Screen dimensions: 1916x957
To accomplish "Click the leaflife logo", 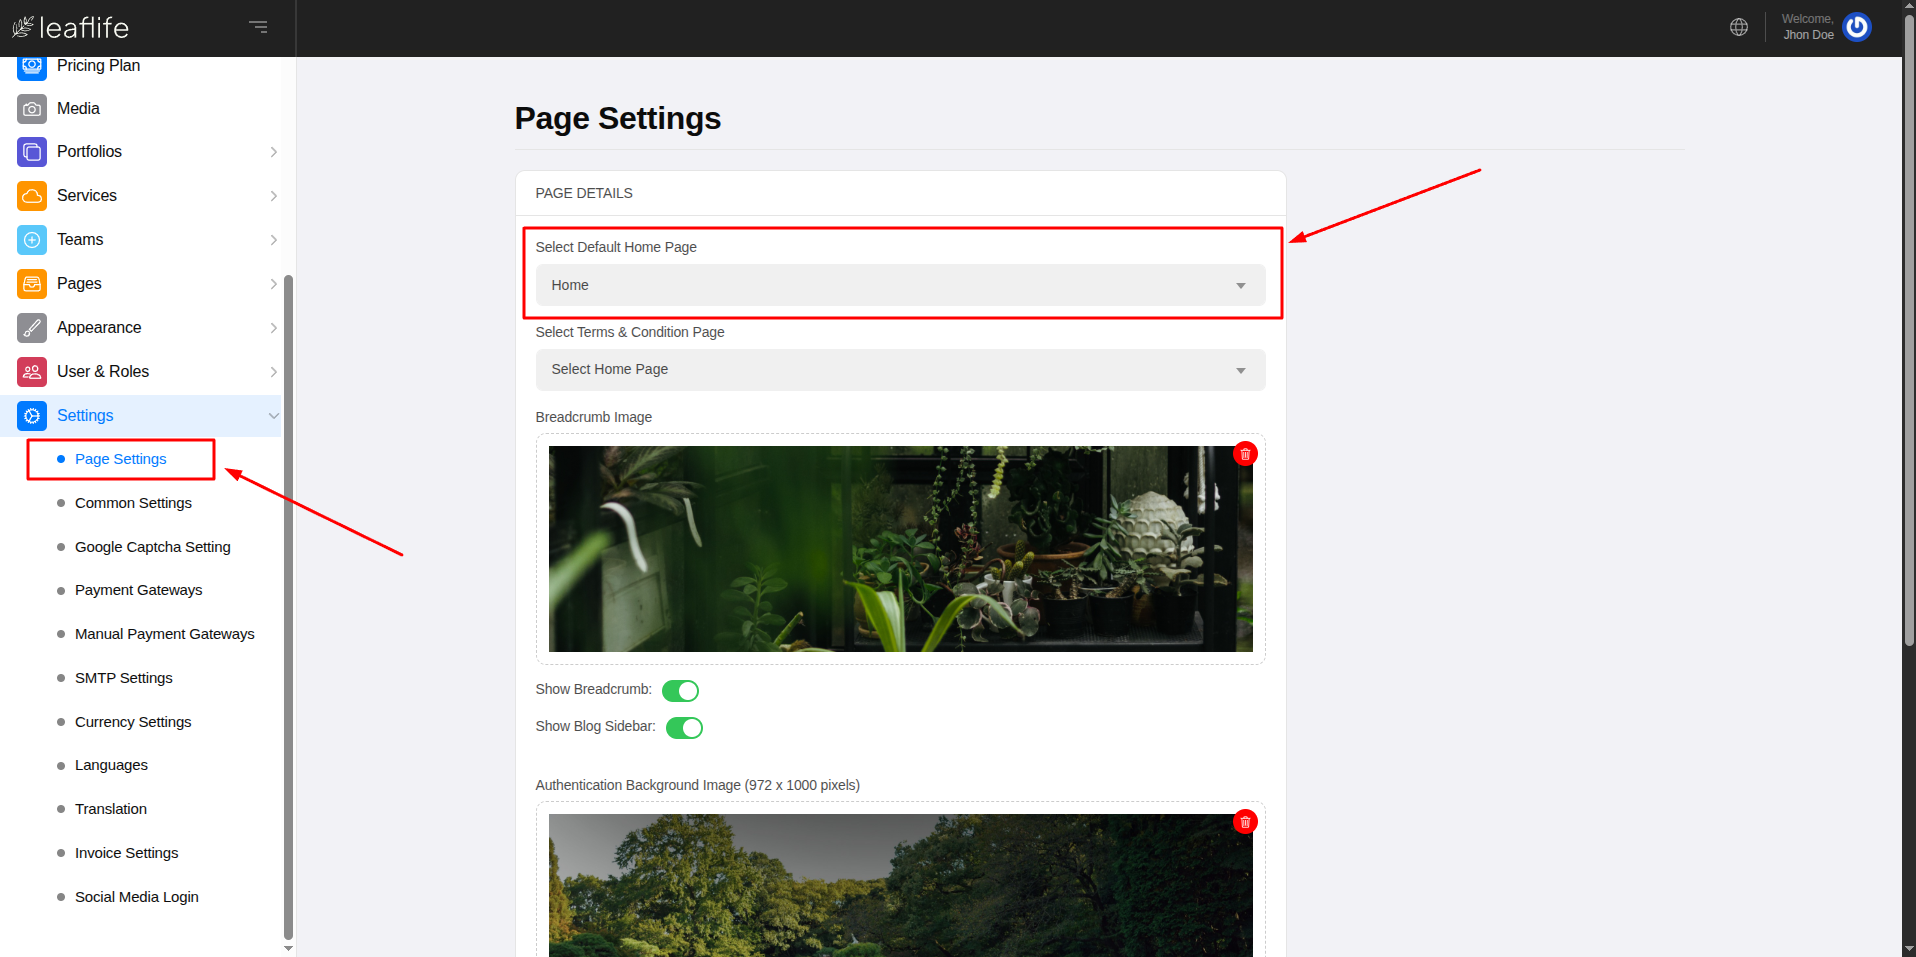I will (70, 27).
